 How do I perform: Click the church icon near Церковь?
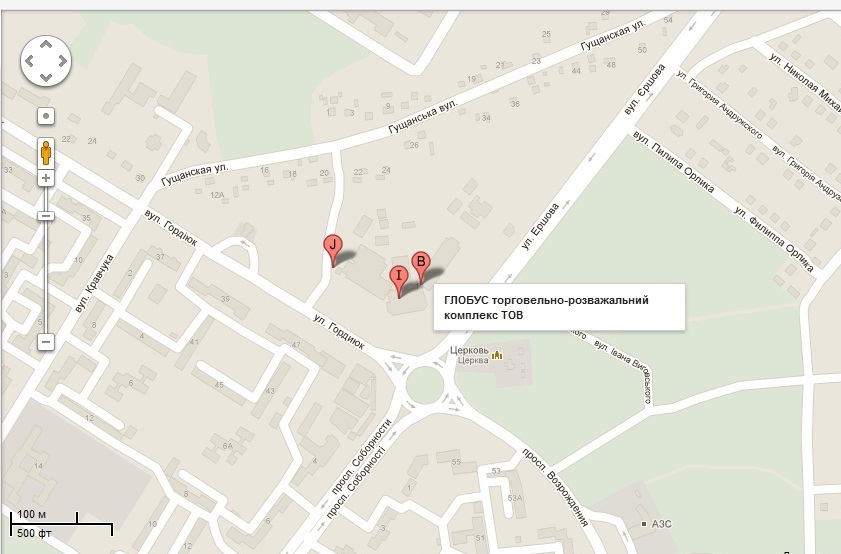pyautogui.click(x=497, y=354)
